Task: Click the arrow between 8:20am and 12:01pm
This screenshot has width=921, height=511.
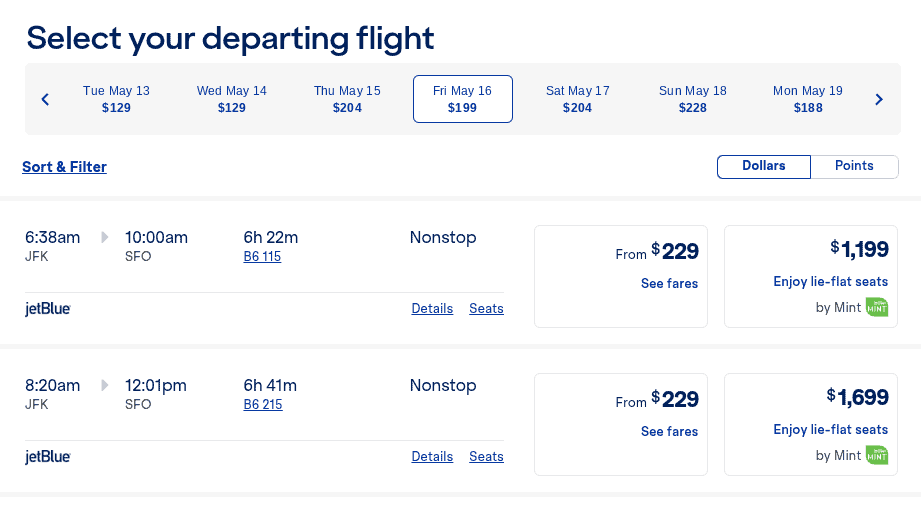Action: point(105,385)
